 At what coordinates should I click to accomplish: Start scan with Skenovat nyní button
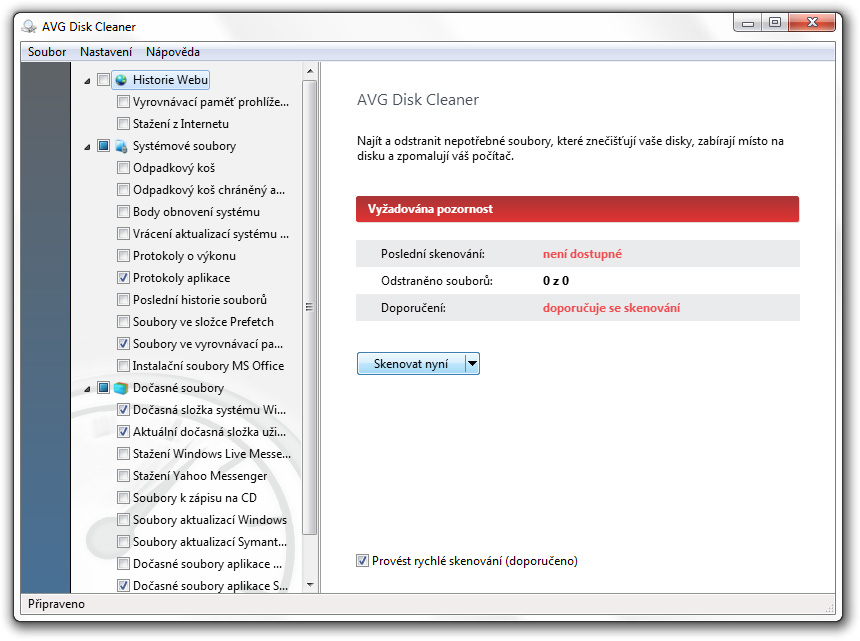(411, 364)
